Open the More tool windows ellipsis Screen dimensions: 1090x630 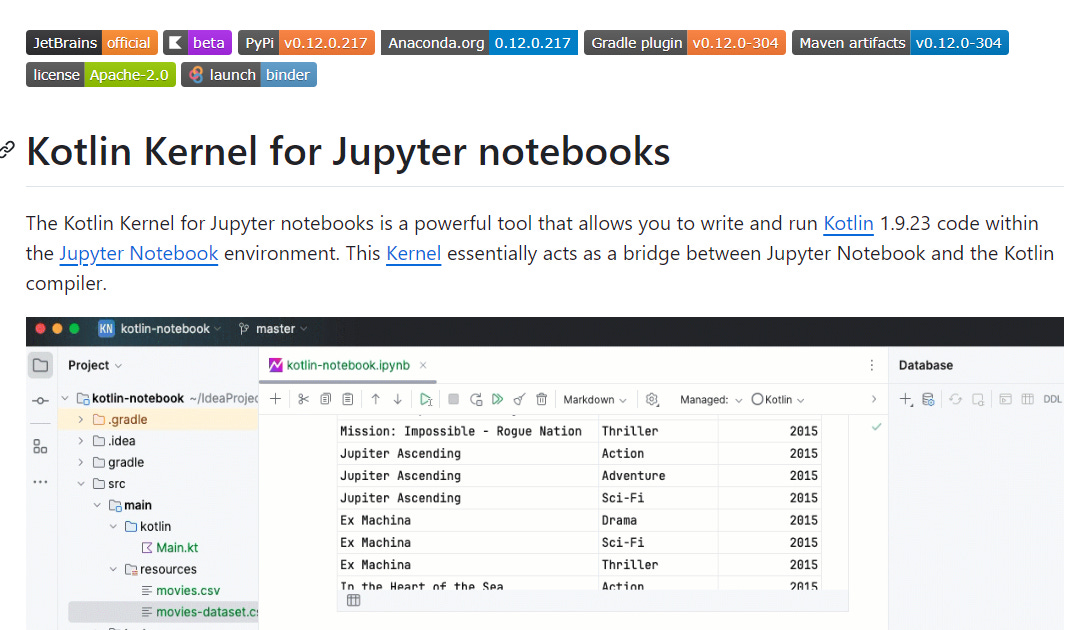pyautogui.click(x=40, y=482)
